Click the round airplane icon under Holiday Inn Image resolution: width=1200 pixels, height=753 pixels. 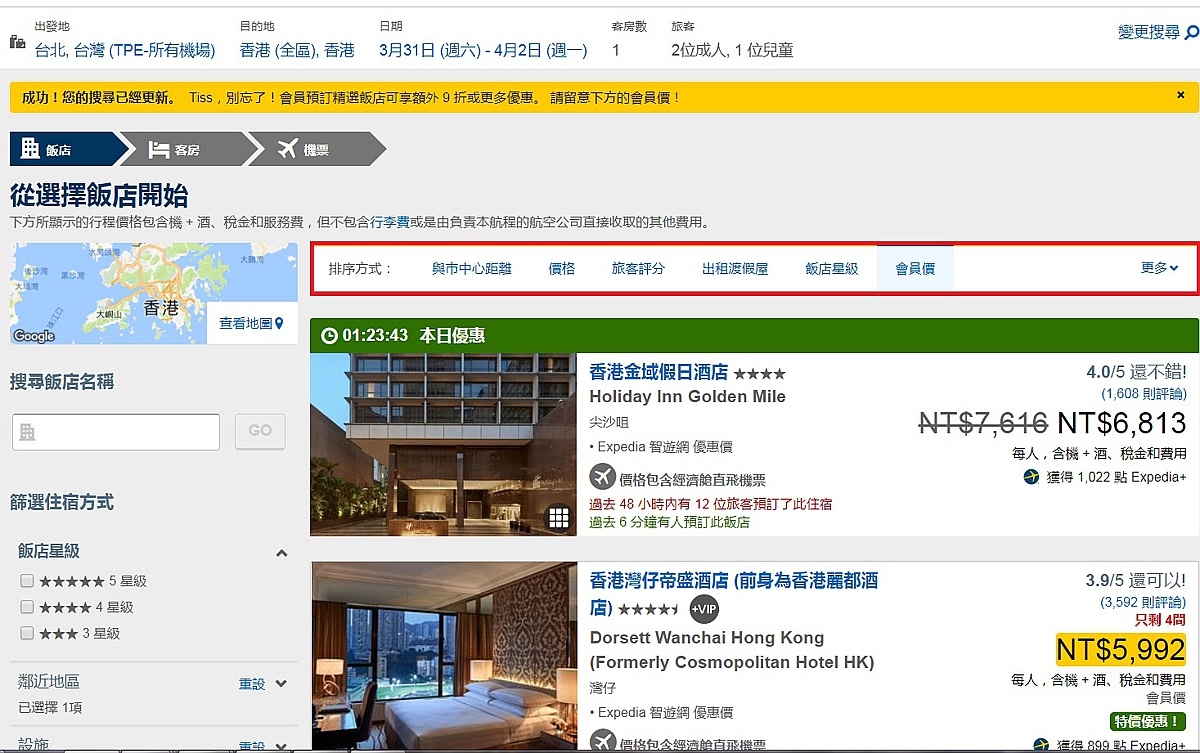[x=602, y=477]
